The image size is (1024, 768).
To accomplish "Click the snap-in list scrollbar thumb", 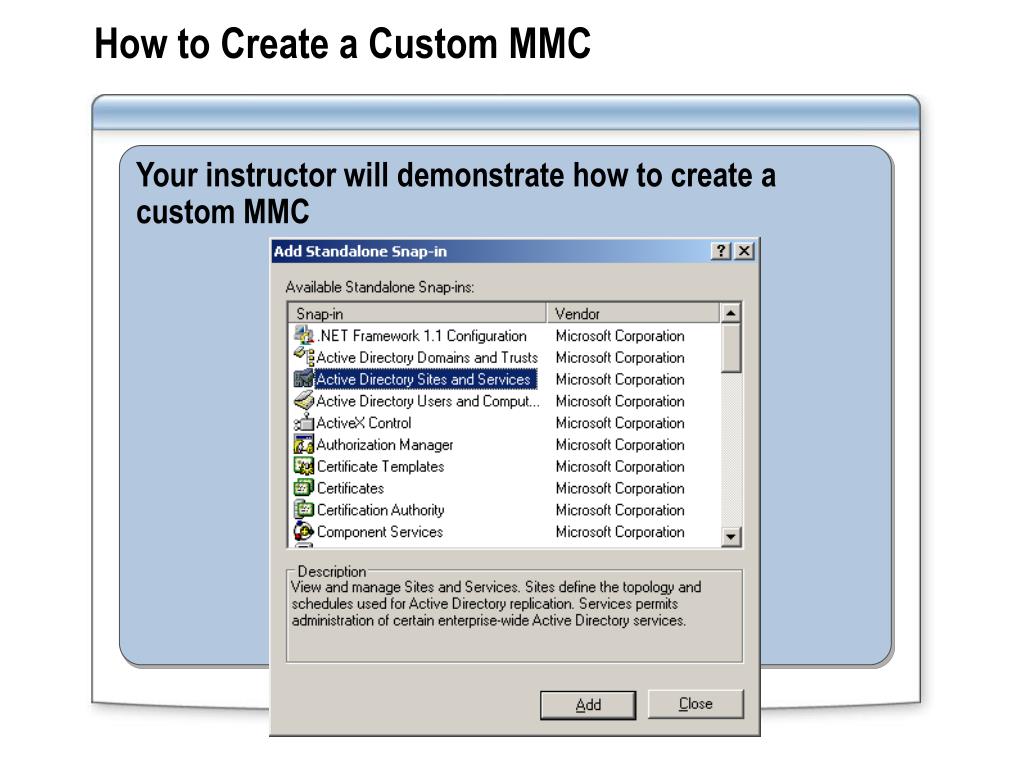I will 731,348.
